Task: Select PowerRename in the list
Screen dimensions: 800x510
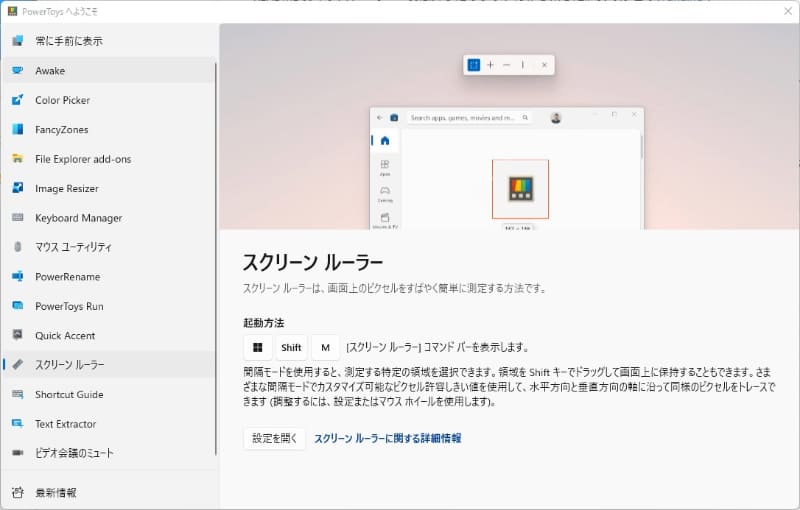Action: (109, 276)
